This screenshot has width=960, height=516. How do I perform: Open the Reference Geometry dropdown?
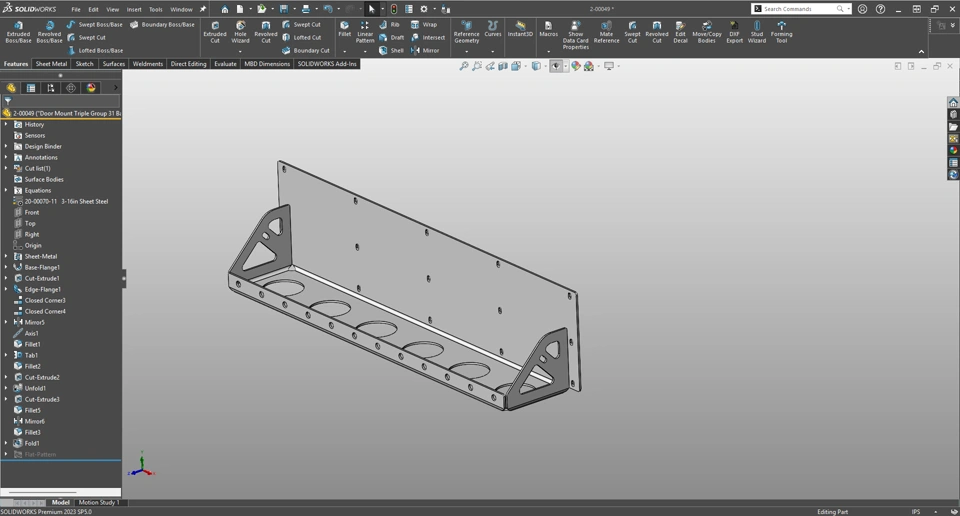(466, 51)
